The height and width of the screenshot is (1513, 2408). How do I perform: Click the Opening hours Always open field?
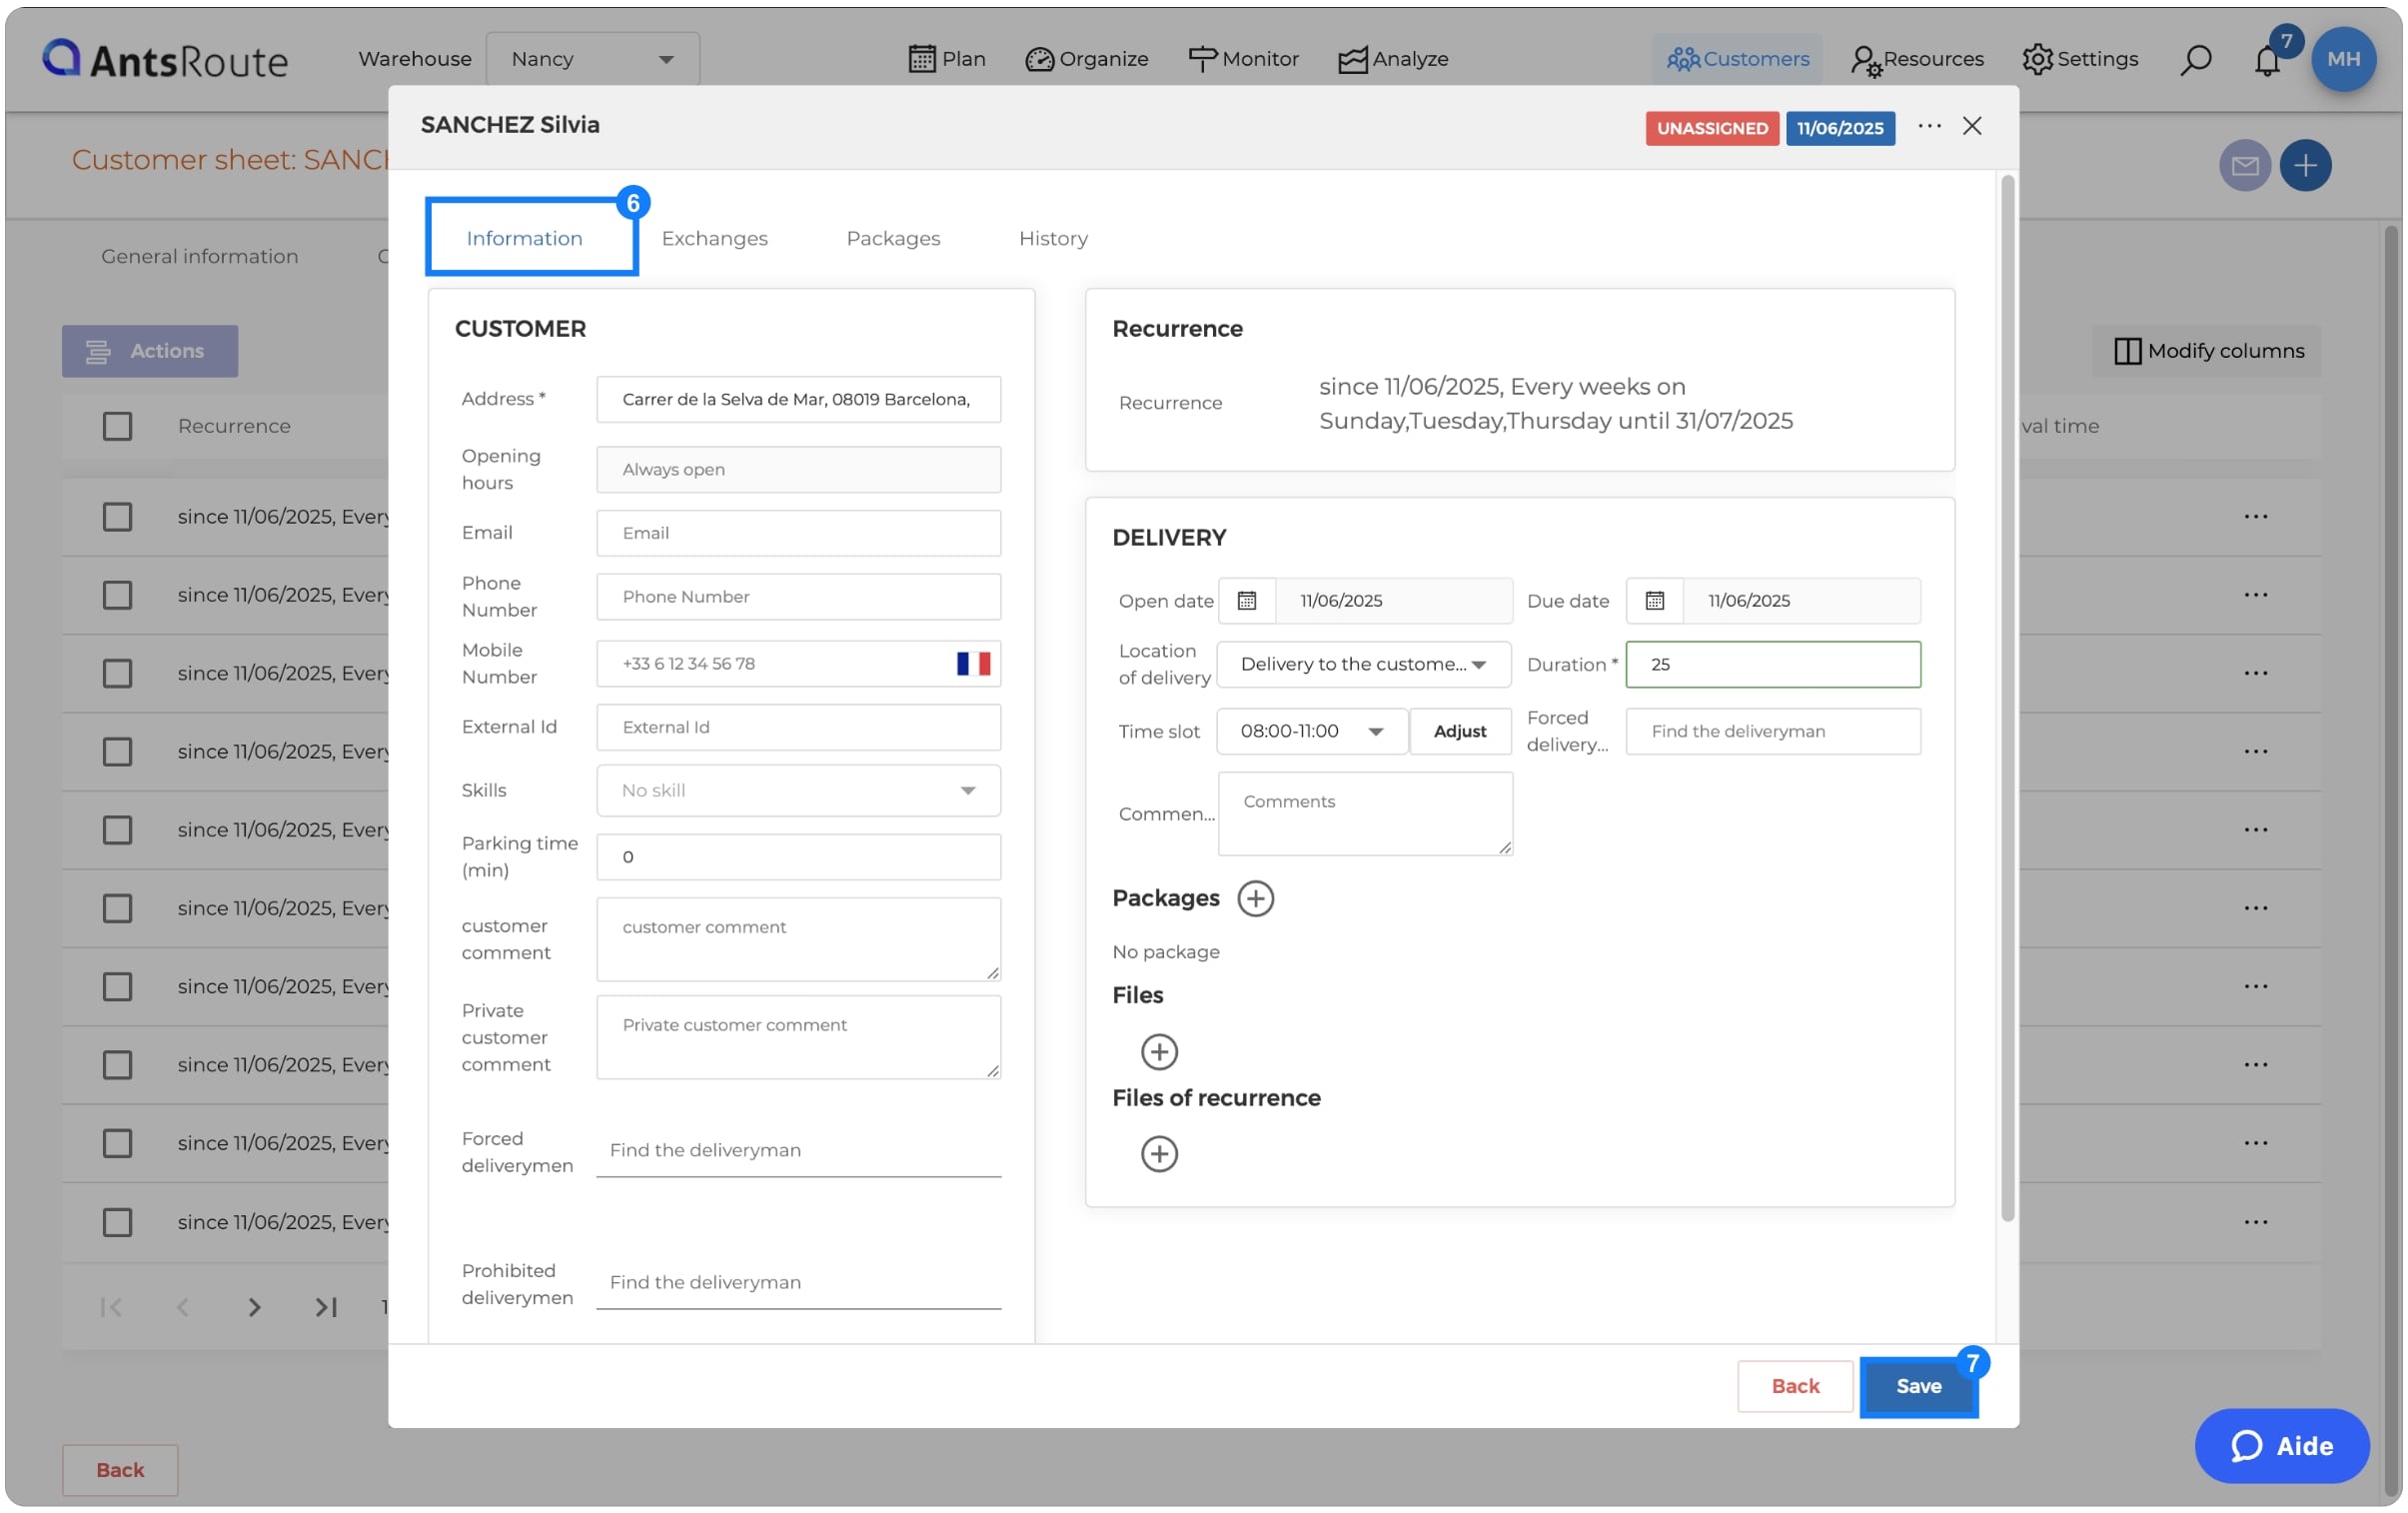click(798, 469)
